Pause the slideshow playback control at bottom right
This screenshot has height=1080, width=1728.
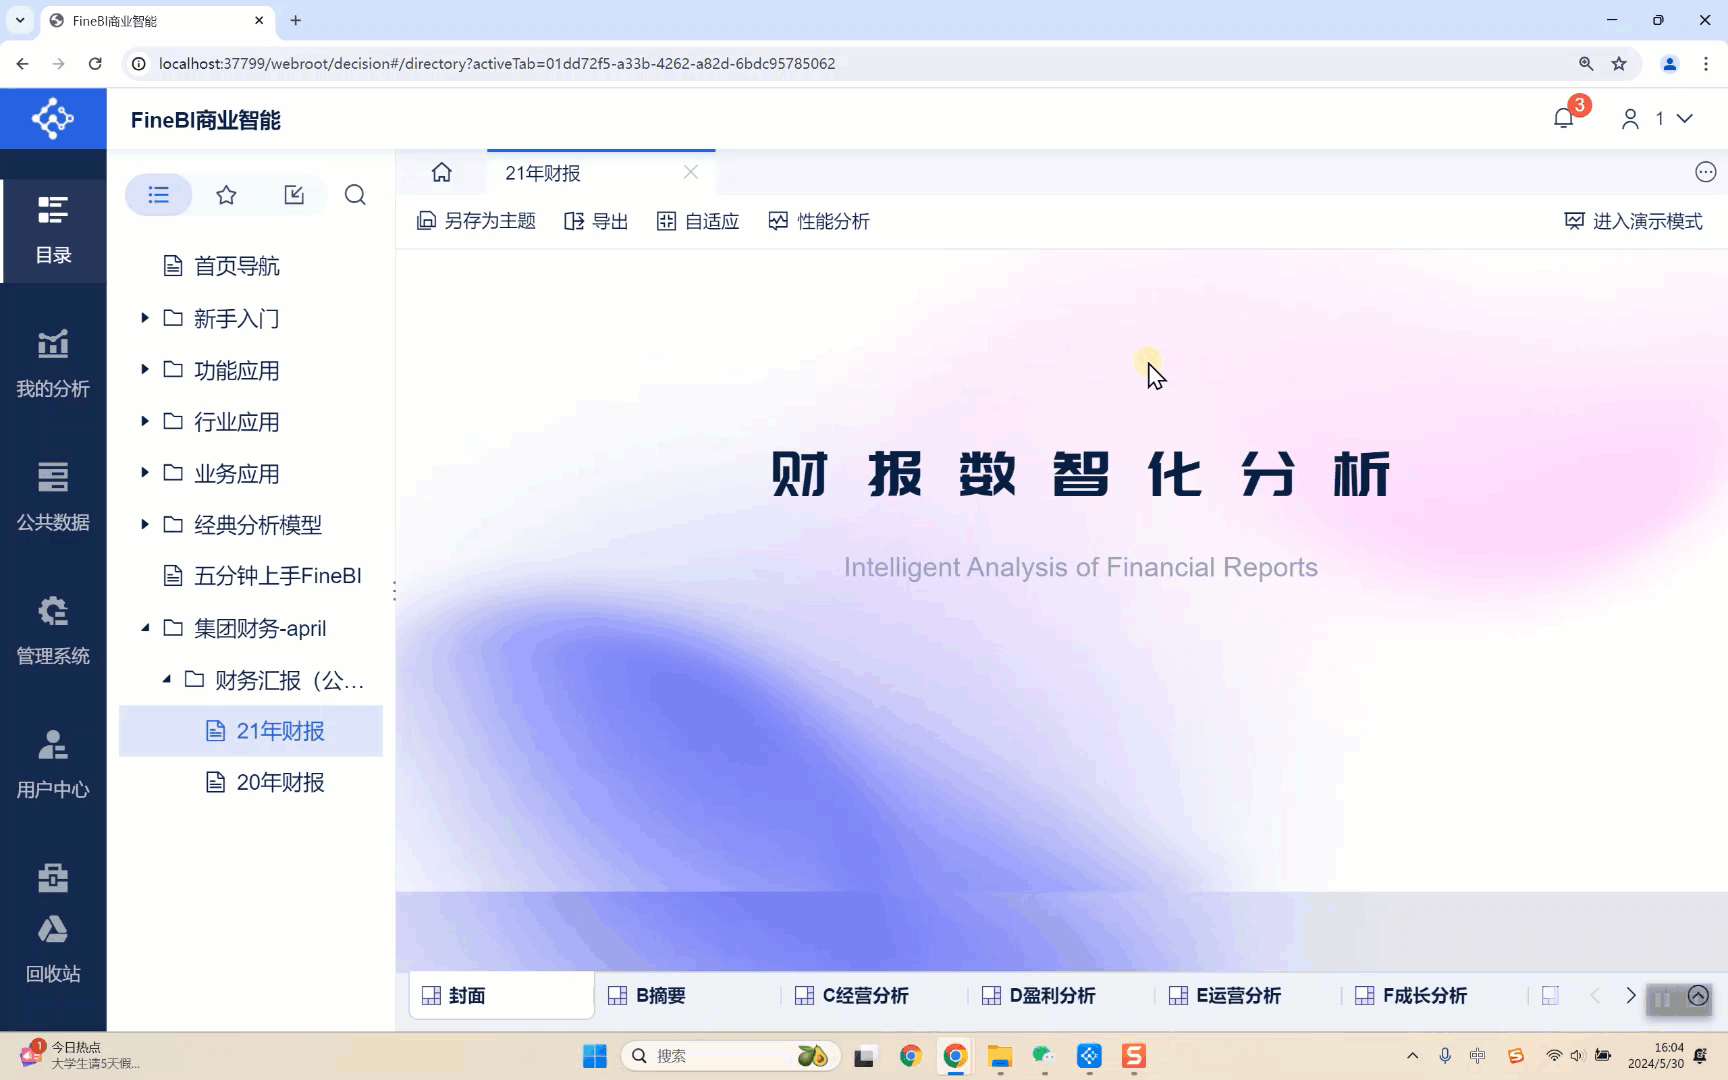point(1663,999)
